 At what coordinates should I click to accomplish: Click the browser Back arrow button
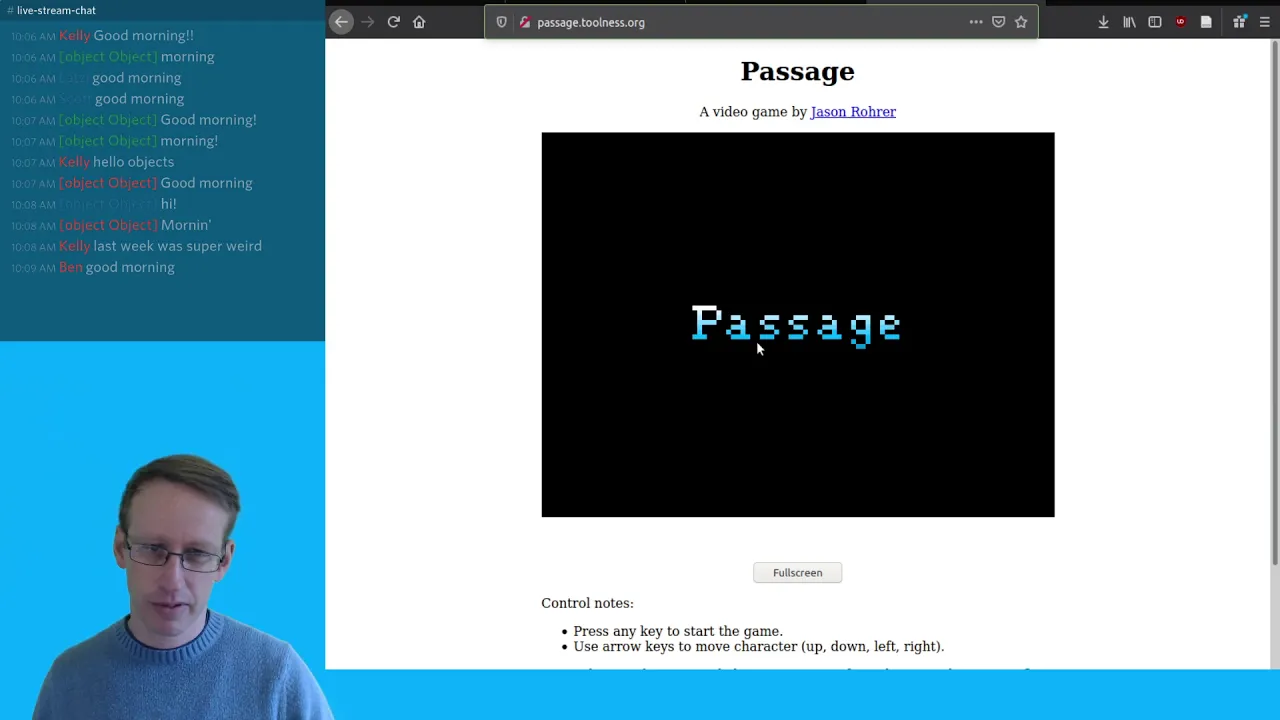tap(341, 22)
